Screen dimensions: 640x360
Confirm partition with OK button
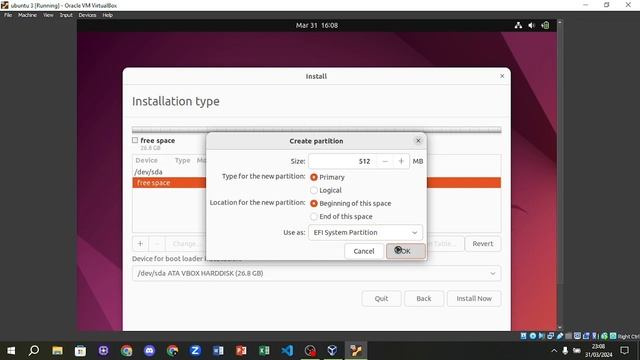405,251
